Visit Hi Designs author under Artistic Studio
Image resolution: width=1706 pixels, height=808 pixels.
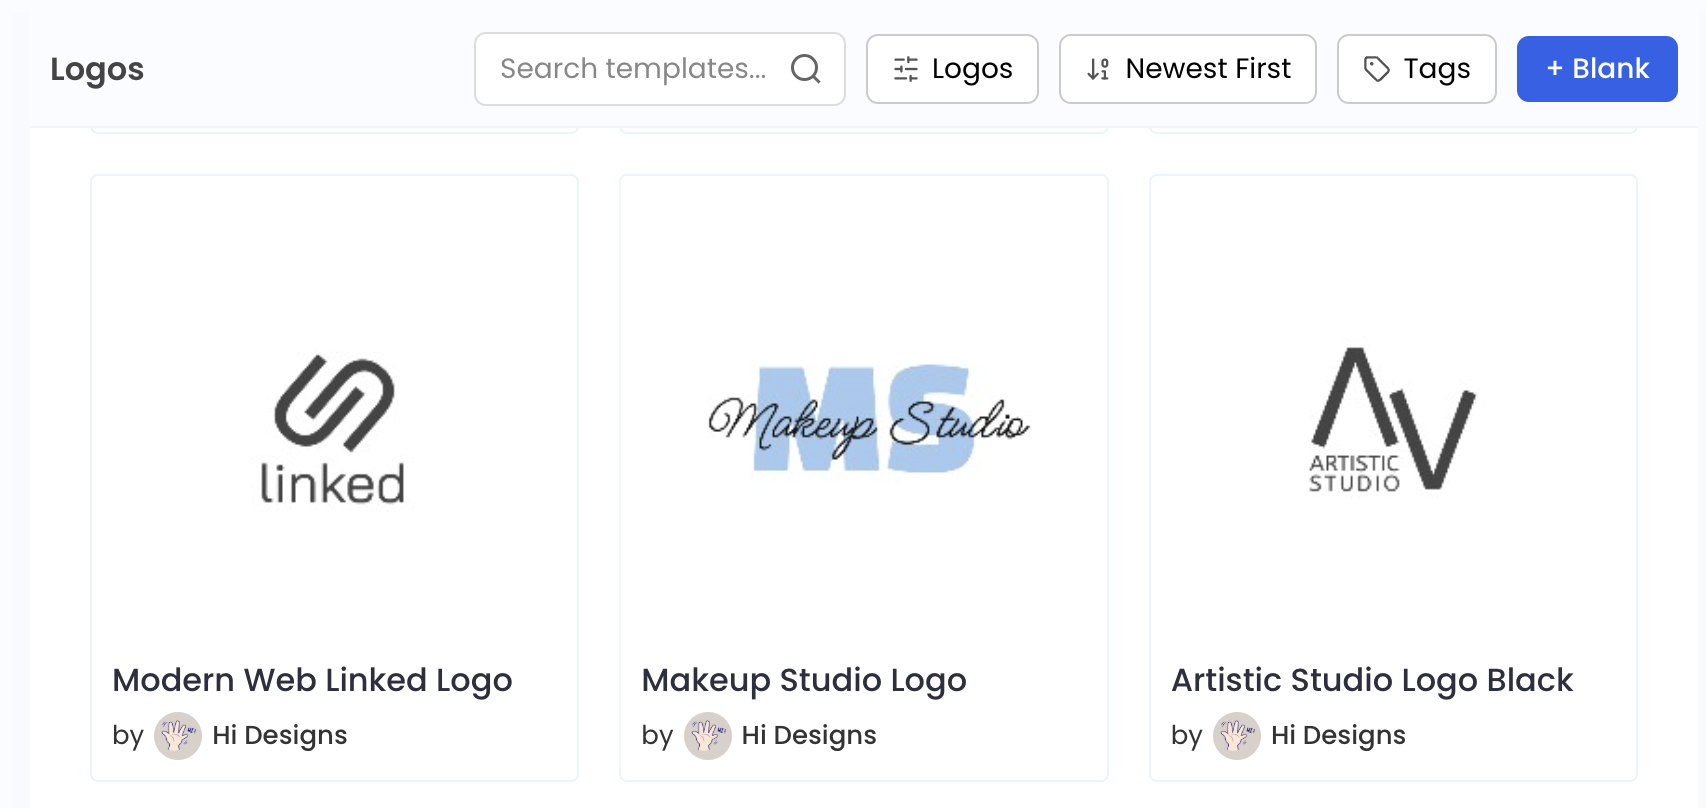[1338, 735]
